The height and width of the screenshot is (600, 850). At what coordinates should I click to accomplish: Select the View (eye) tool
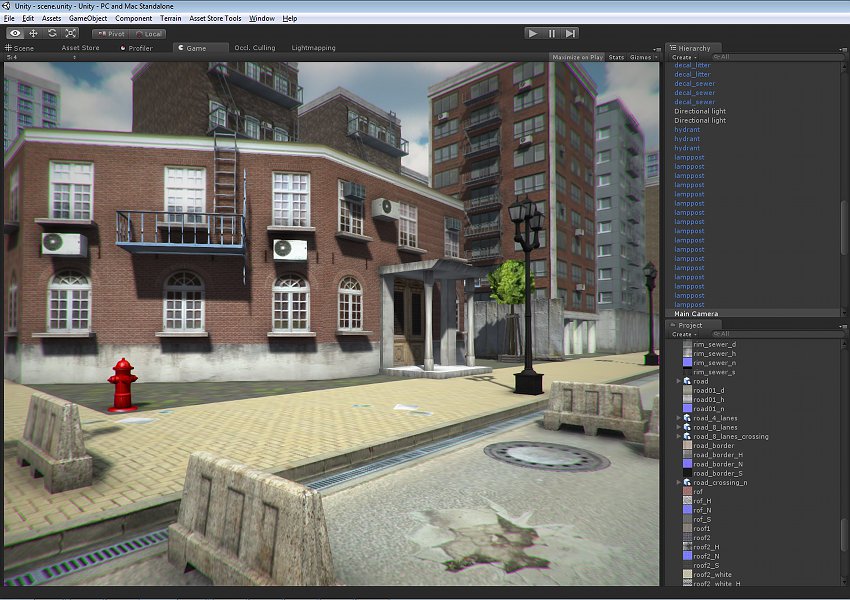point(15,34)
